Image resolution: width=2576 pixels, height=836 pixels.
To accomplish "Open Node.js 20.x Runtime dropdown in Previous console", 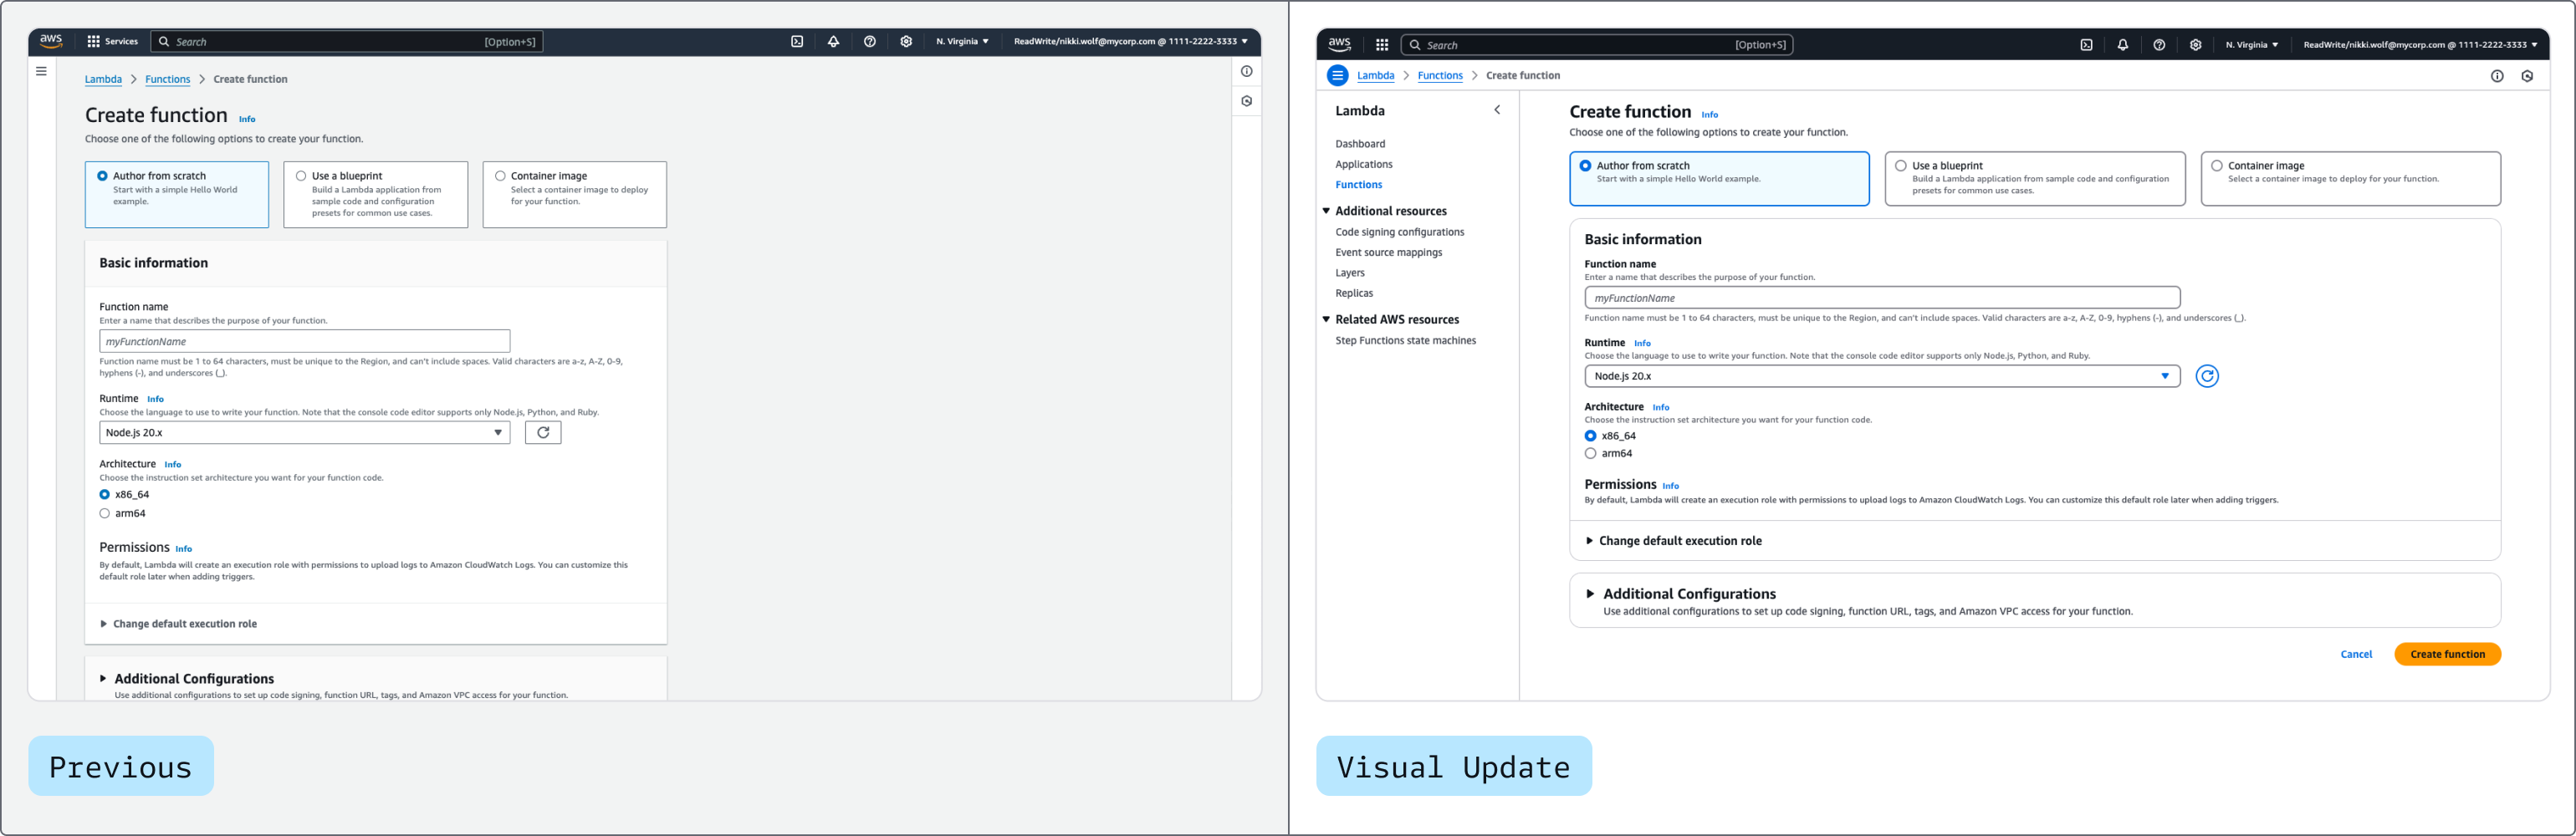I will pos(304,432).
